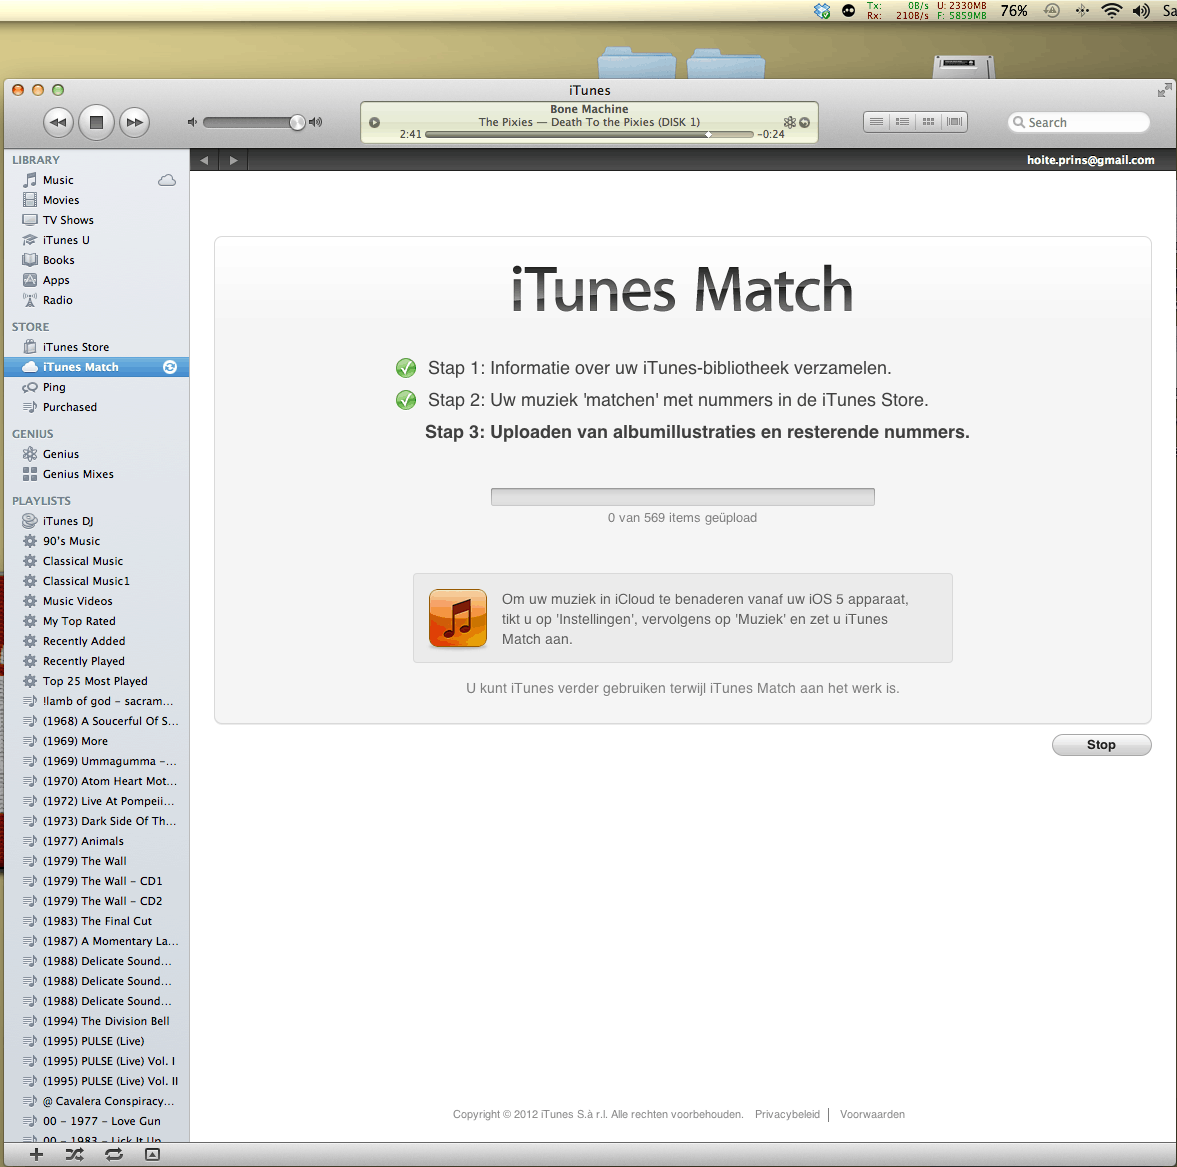Toggle repeat at the bottom bar
The height and width of the screenshot is (1167, 1177).
[114, 1154]
